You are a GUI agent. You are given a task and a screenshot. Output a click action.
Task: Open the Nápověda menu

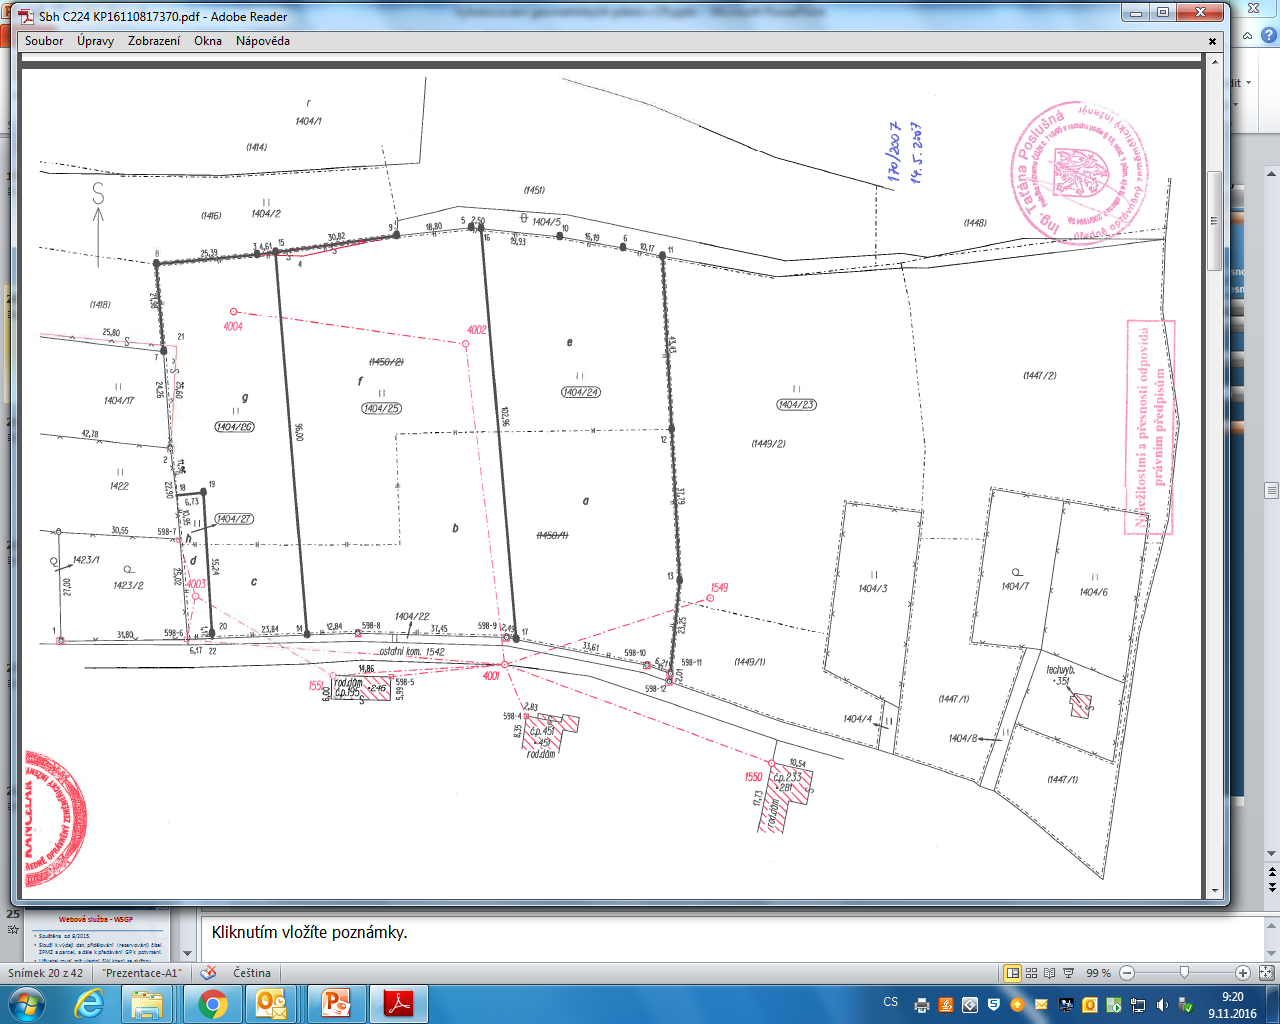coord(263,41)
